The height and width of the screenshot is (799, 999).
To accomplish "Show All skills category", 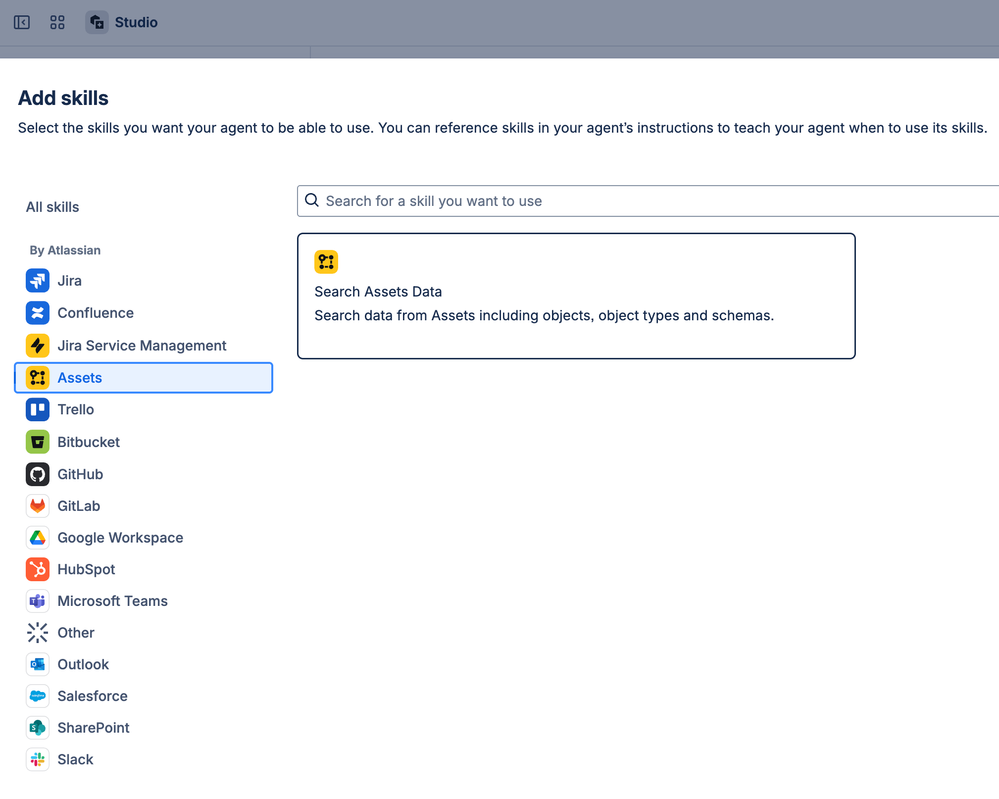I will pyautogui.click(x=52, y=207).
